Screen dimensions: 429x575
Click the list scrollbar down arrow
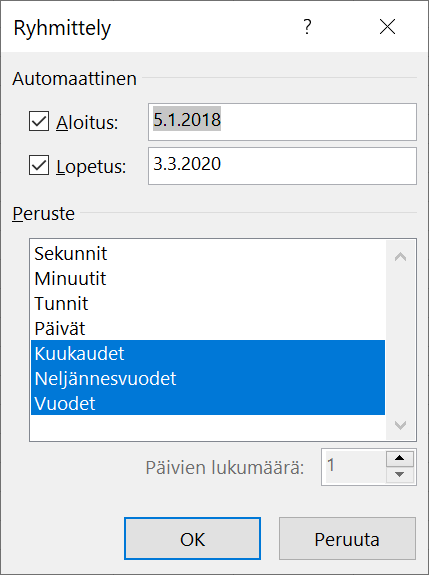coord(400,425)
